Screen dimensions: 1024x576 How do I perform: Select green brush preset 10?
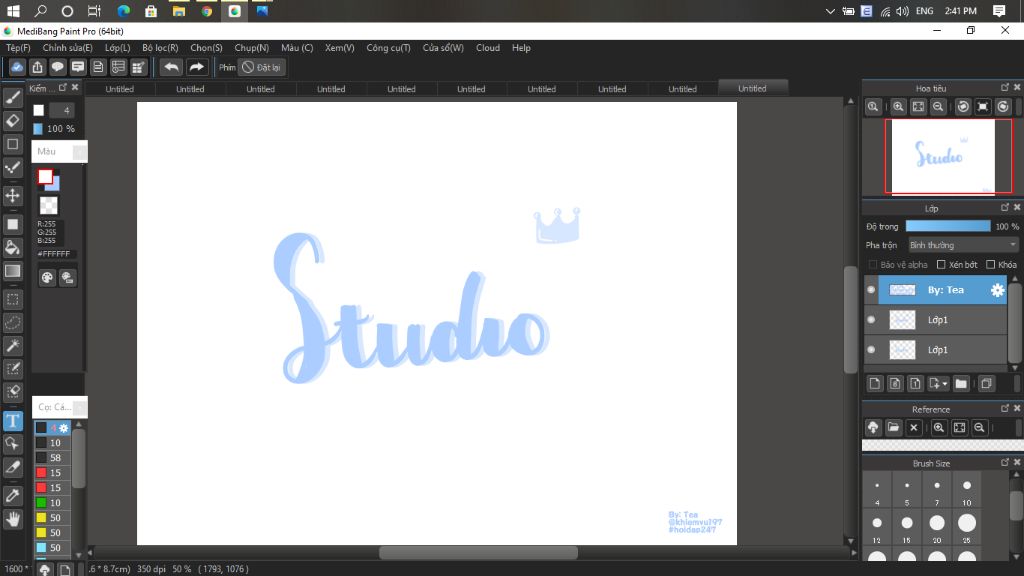(52, 503)
